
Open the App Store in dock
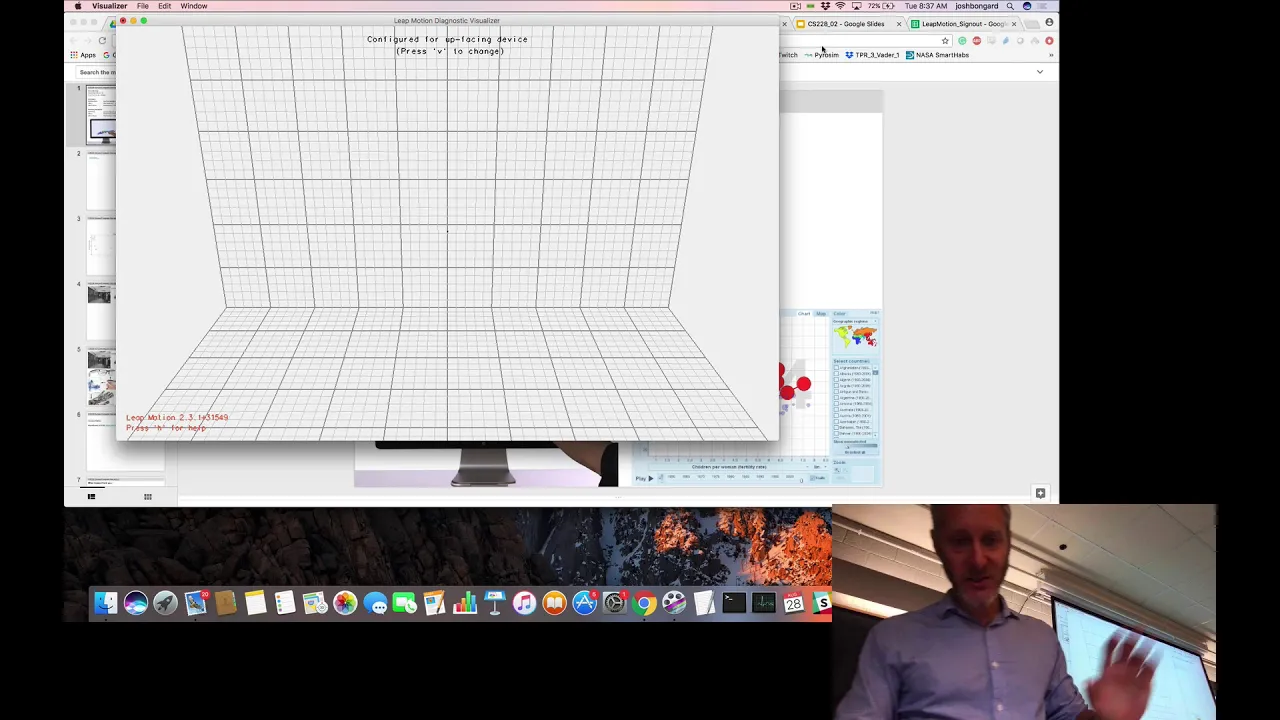click(585, 603)
